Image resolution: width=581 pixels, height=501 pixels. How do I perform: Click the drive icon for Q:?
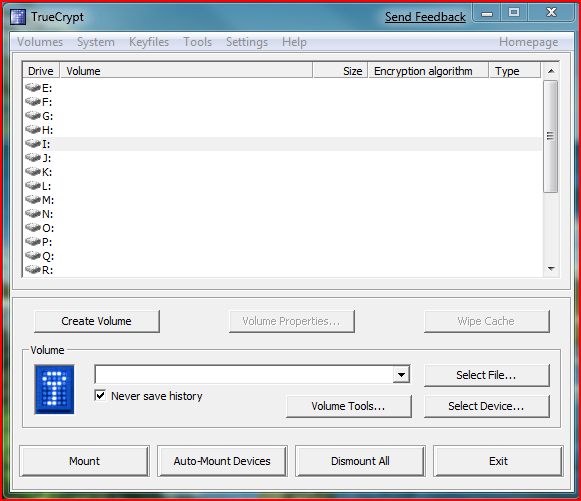[x=33, y=256]
